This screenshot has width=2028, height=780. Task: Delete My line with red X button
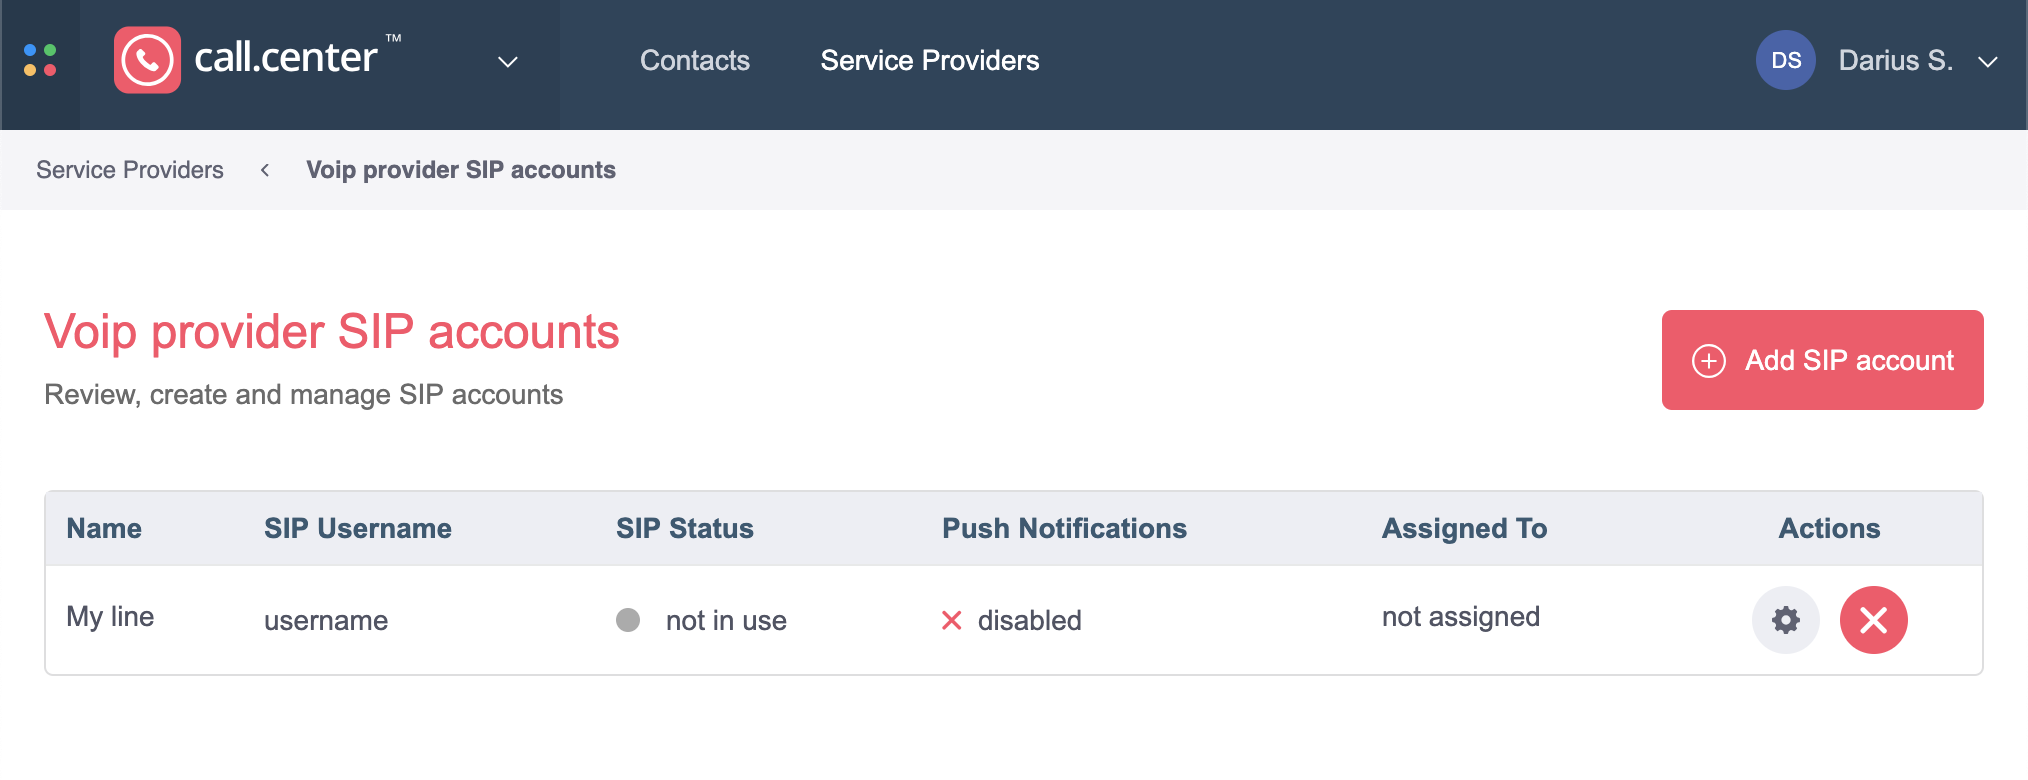(1874, 620)
